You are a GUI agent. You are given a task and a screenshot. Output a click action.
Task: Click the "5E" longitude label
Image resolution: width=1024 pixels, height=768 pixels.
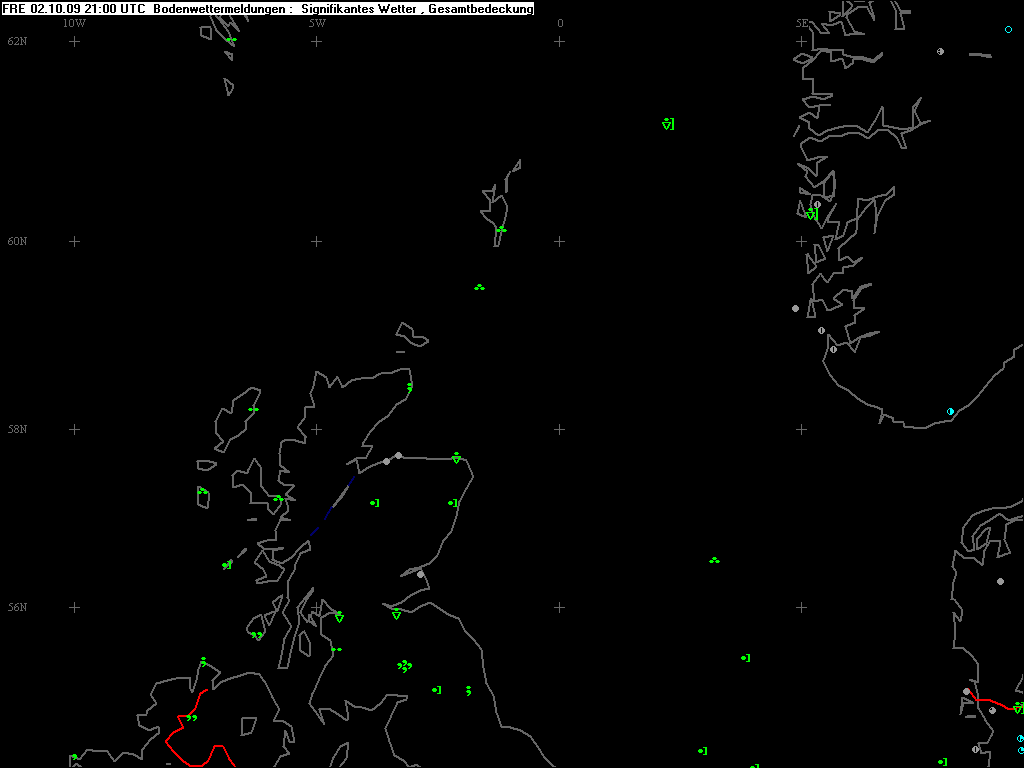point(801,23)
